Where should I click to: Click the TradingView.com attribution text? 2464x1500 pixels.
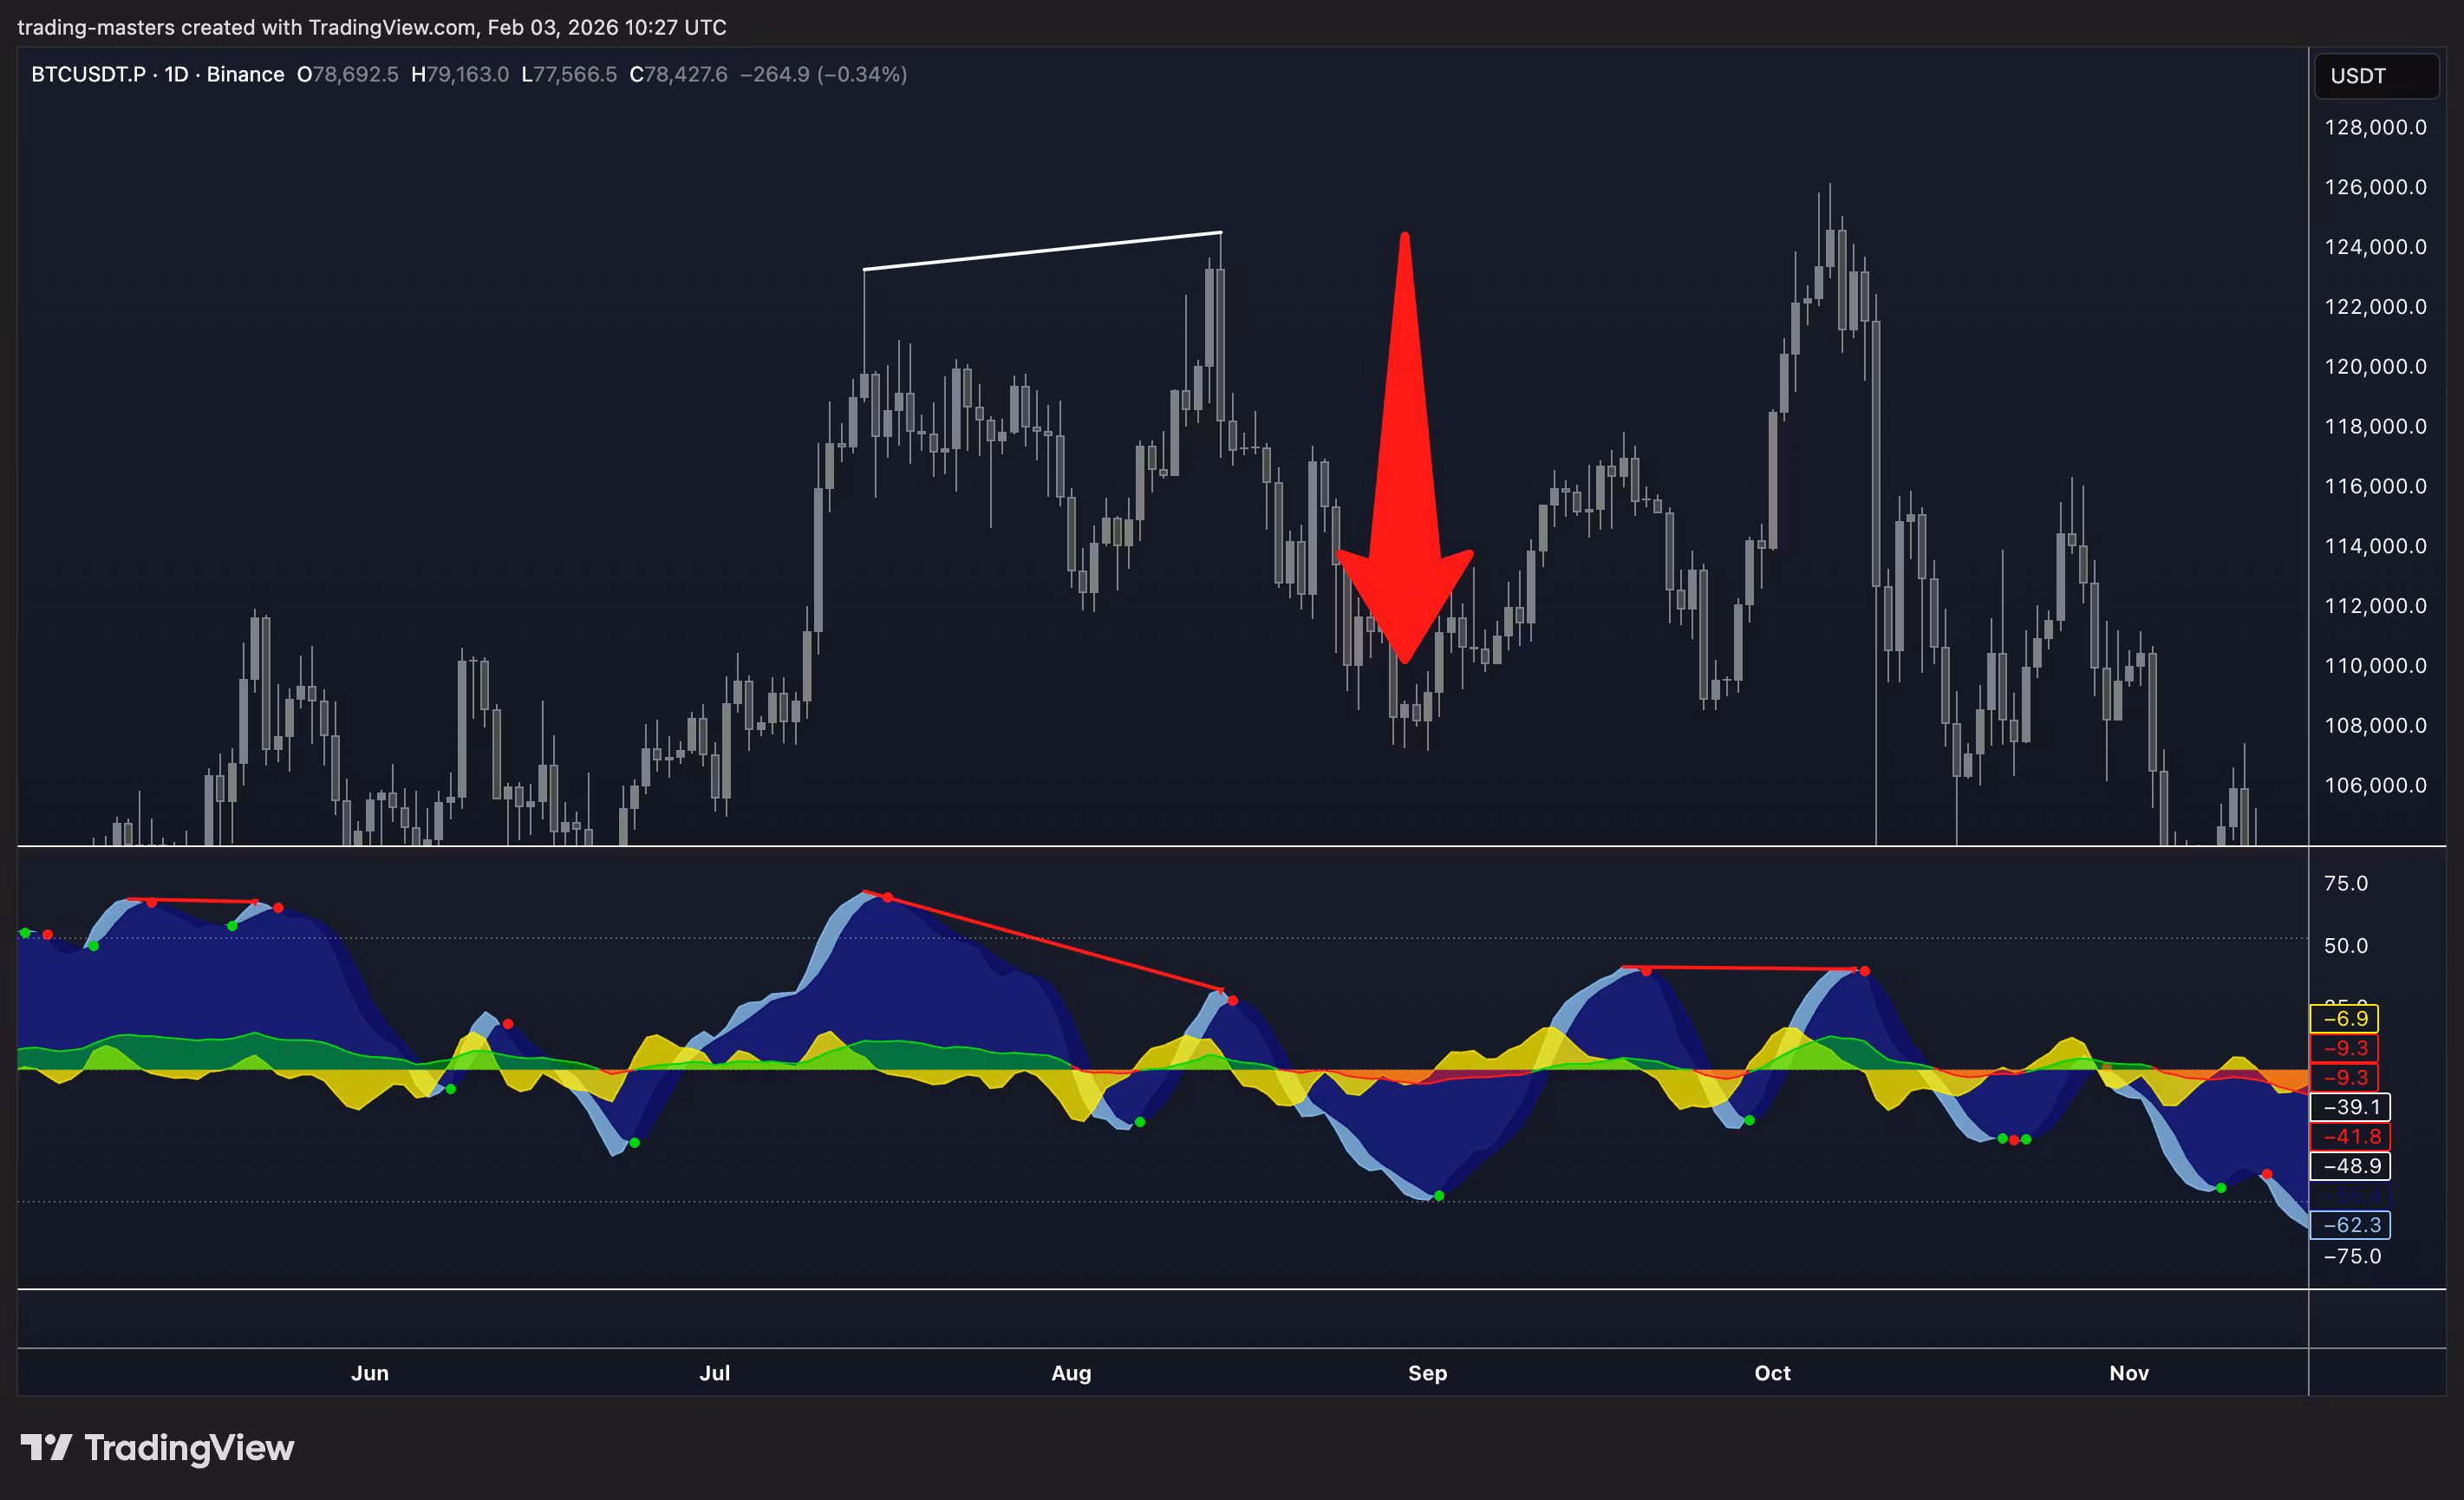[392, 27]
